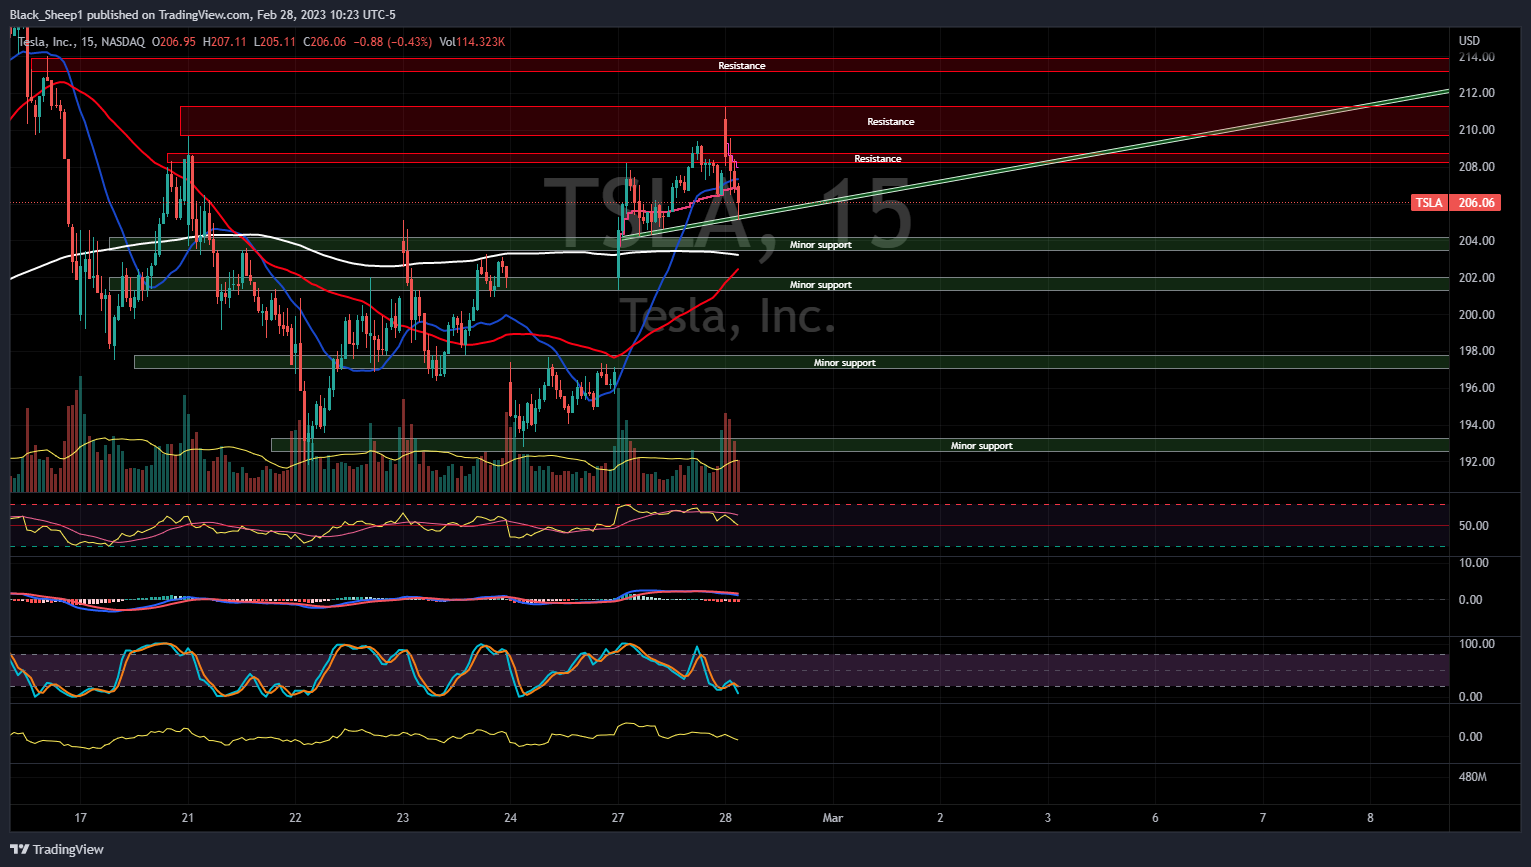Click the Black_Sheep1 published header text

click(202, 15)
